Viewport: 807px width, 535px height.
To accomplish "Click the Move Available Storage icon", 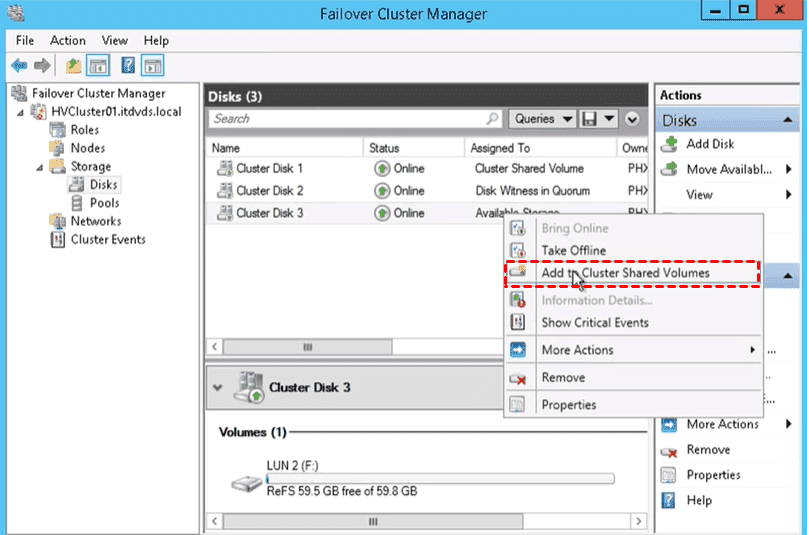I will pos(669,169).
